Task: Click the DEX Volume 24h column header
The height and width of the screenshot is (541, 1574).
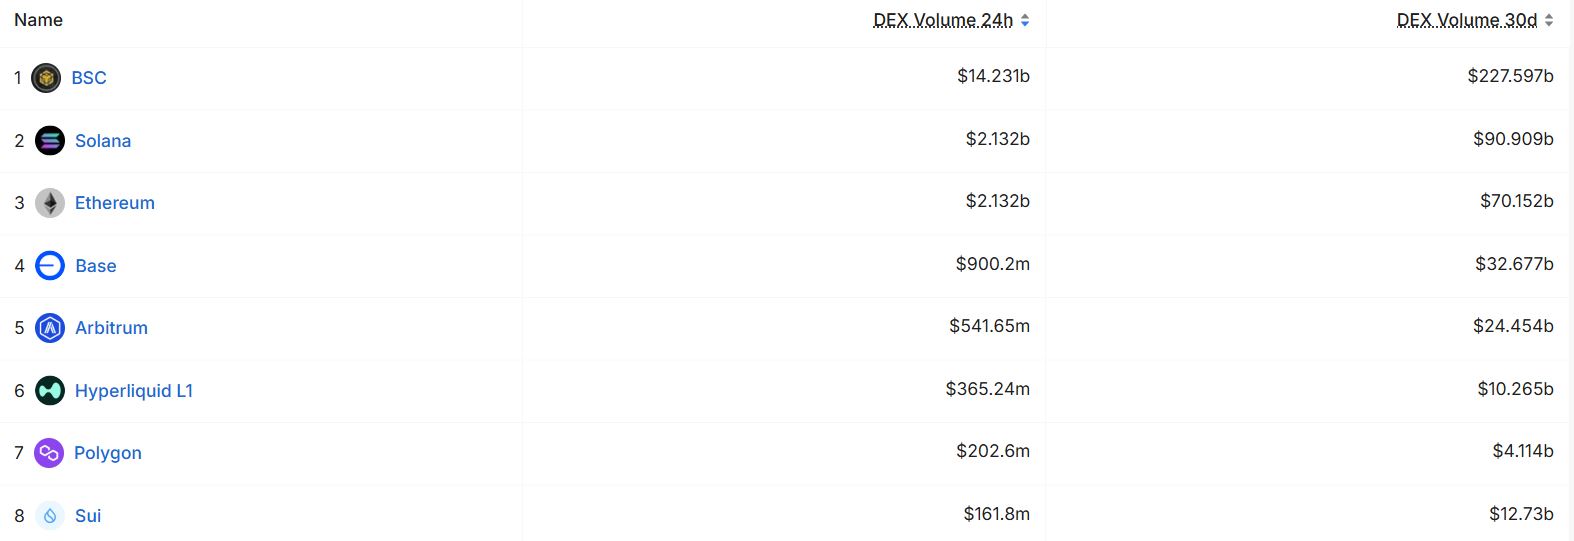Action: point(943,20)
